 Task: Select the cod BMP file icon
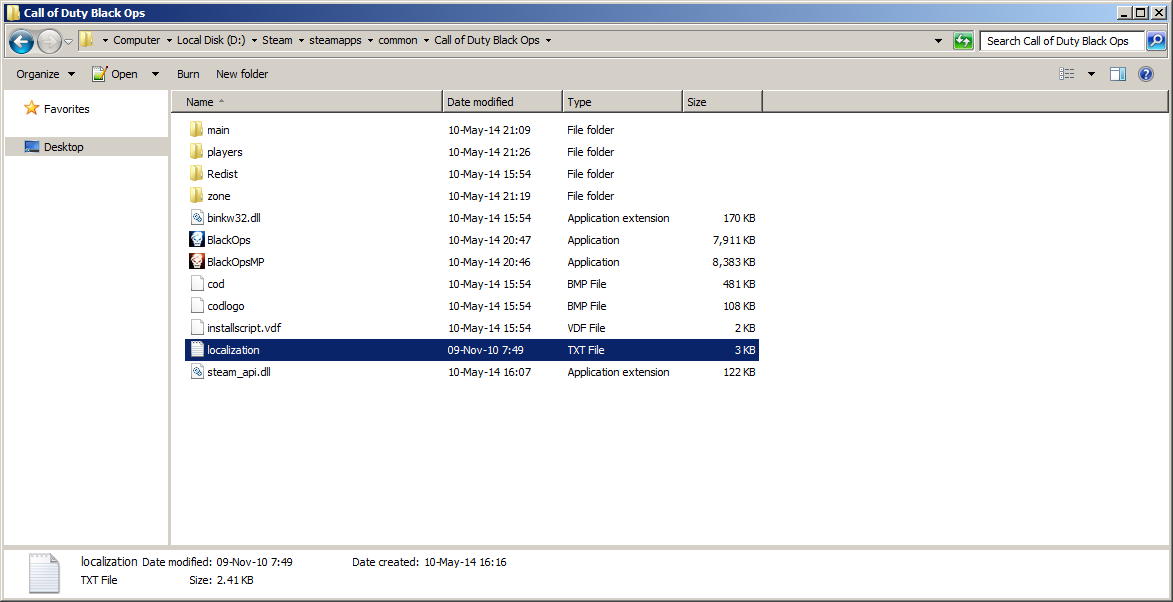click(196, 284)
